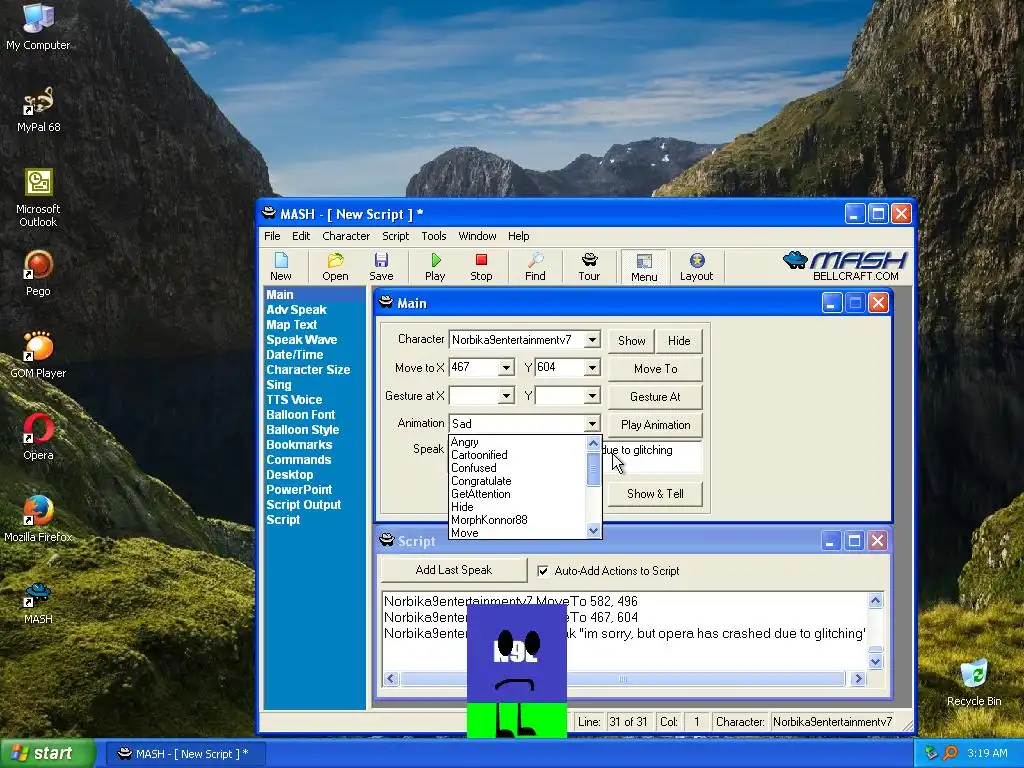Open the Windows start menu

coord(47,753)
